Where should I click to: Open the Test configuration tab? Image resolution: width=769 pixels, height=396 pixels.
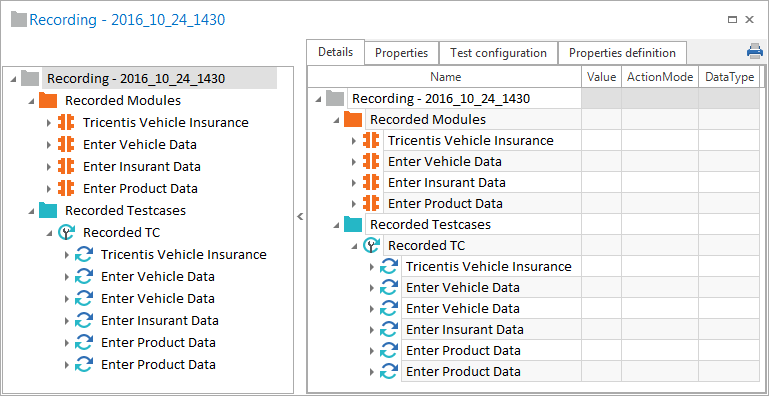click(x=498, y=53)
